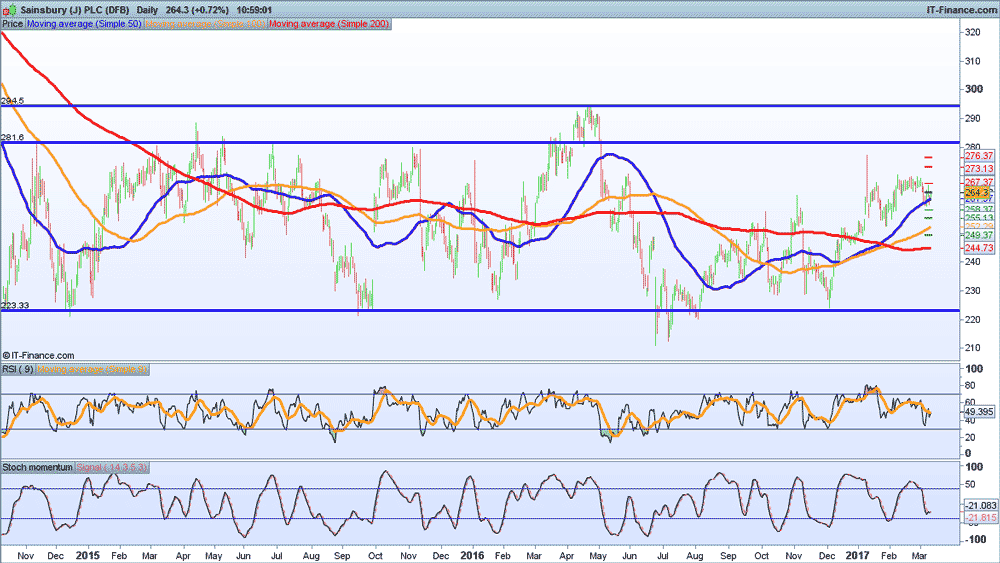Click the 2016 year label on time axis

click(472, 555)
